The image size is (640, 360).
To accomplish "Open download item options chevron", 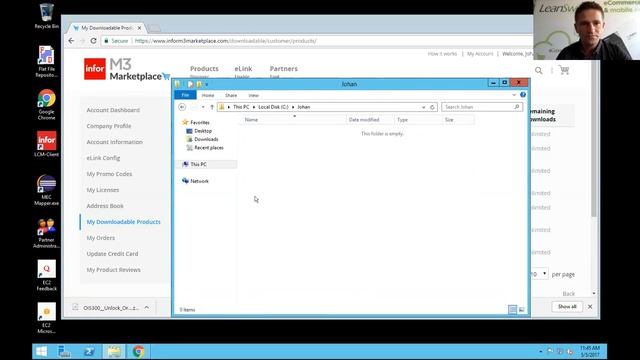I will [147, 307].
